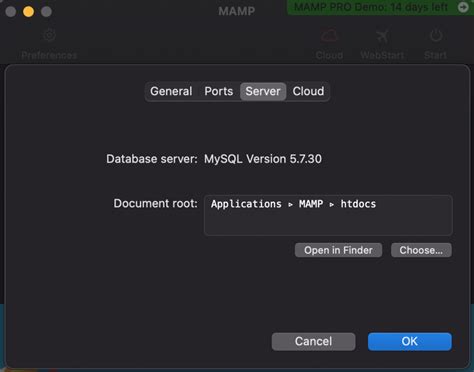The image size is (474, 372).
Task: Confirm settings with the OK button
Action: click(x=410, y=341)
